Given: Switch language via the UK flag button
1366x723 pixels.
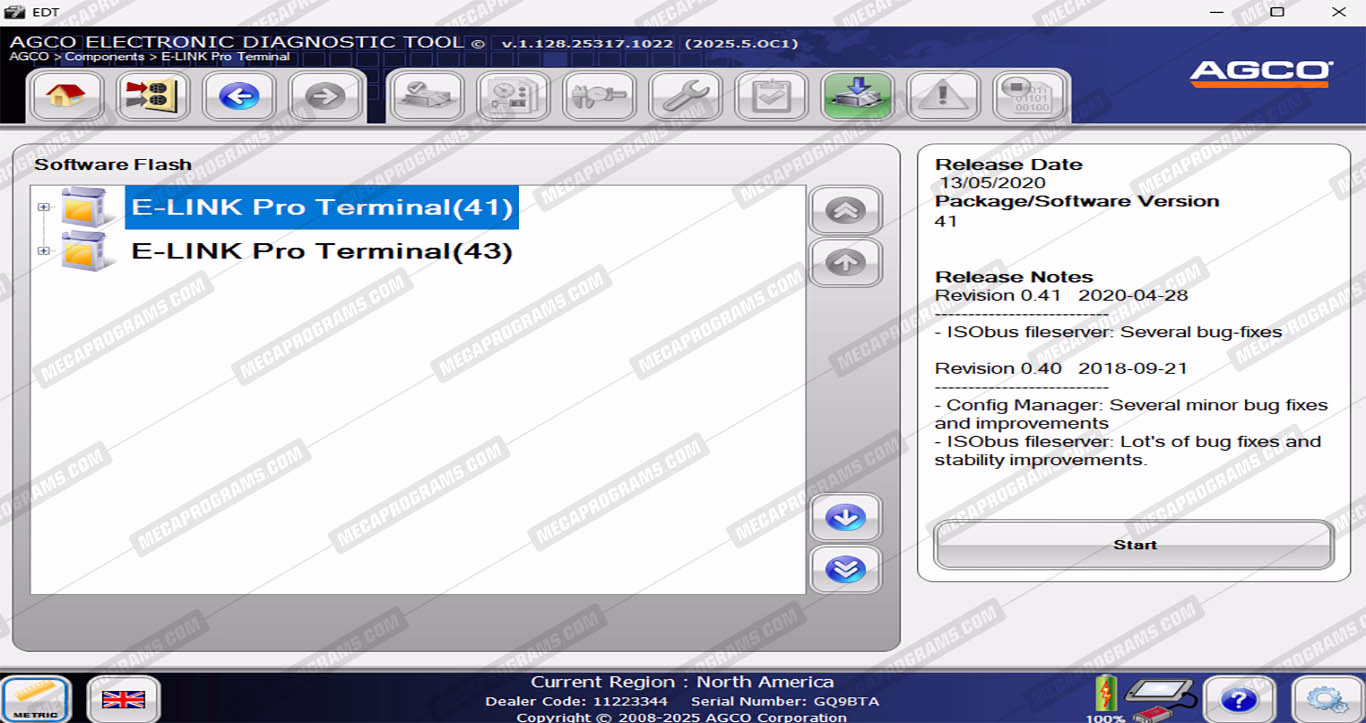Looking at the screenshot, I should 123,699.
